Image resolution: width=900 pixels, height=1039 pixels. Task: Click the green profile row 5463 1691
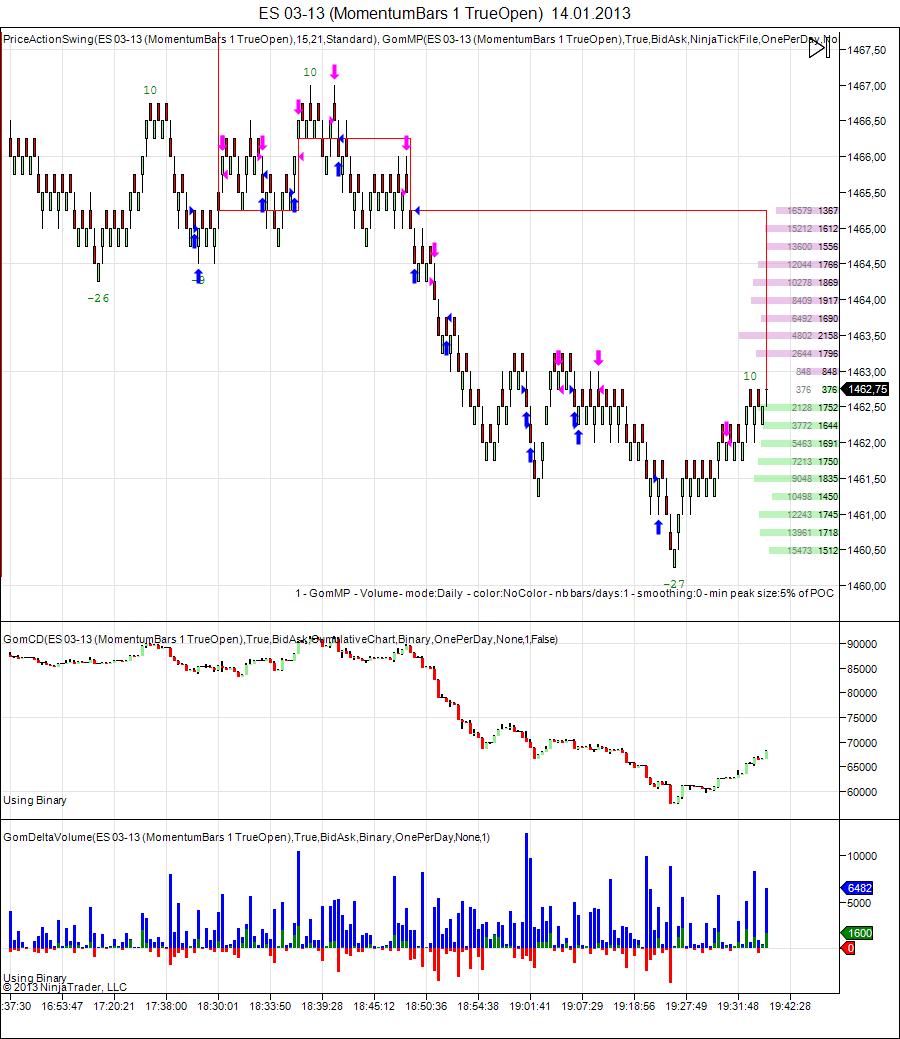[799, 443]
